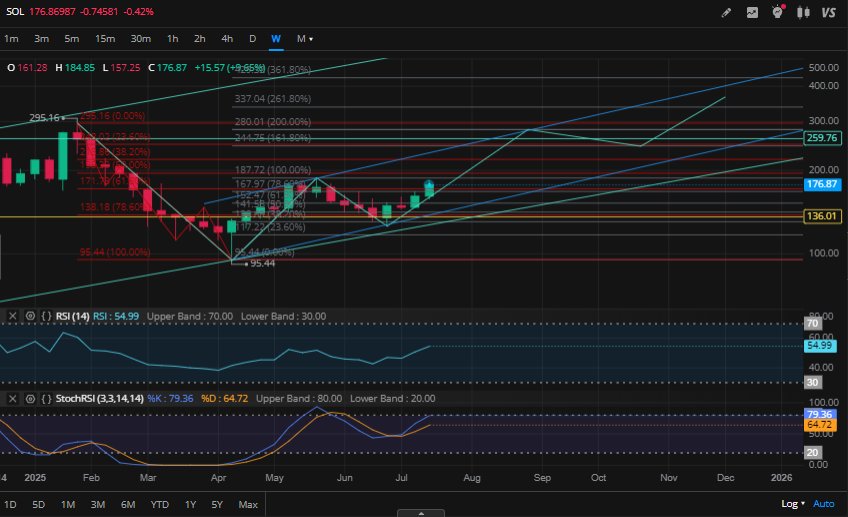Select the 4h timeframe
This screenshot has width=848, height=517.
click(x=227, y=39)
